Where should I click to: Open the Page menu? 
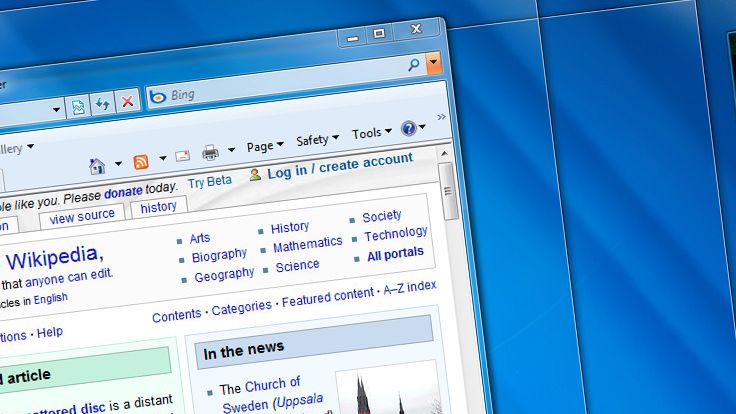265,146
